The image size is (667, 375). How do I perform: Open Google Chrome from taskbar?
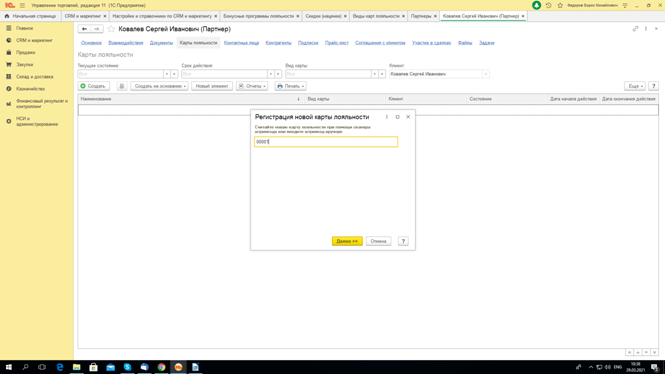point(161,367)
